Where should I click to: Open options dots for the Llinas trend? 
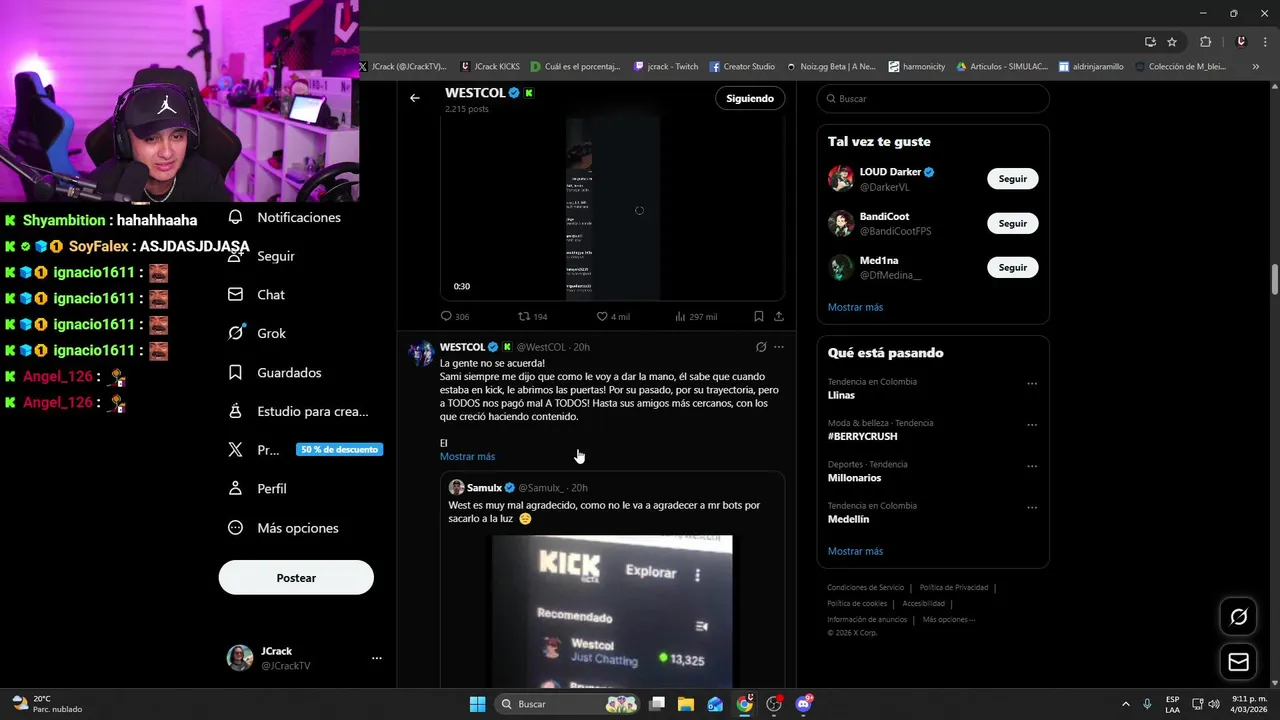point(1032,383)
